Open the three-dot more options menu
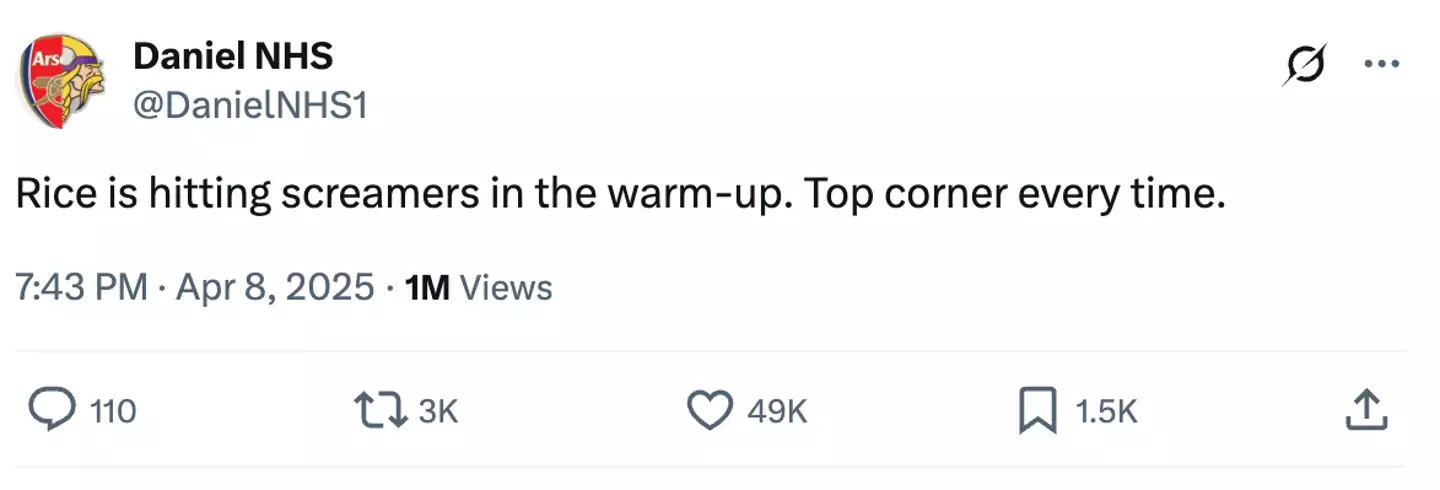1440x490 pixels. click(x=1382, y=63)
